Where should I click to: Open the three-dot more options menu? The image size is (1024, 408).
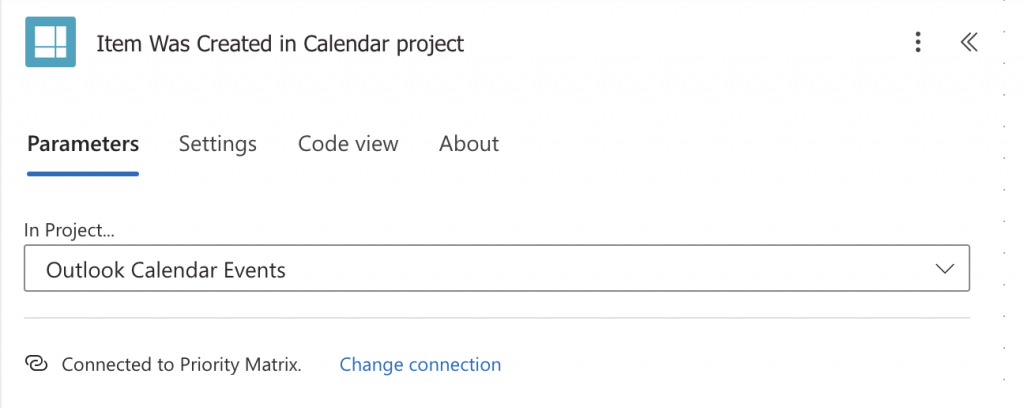click(918, 42)
